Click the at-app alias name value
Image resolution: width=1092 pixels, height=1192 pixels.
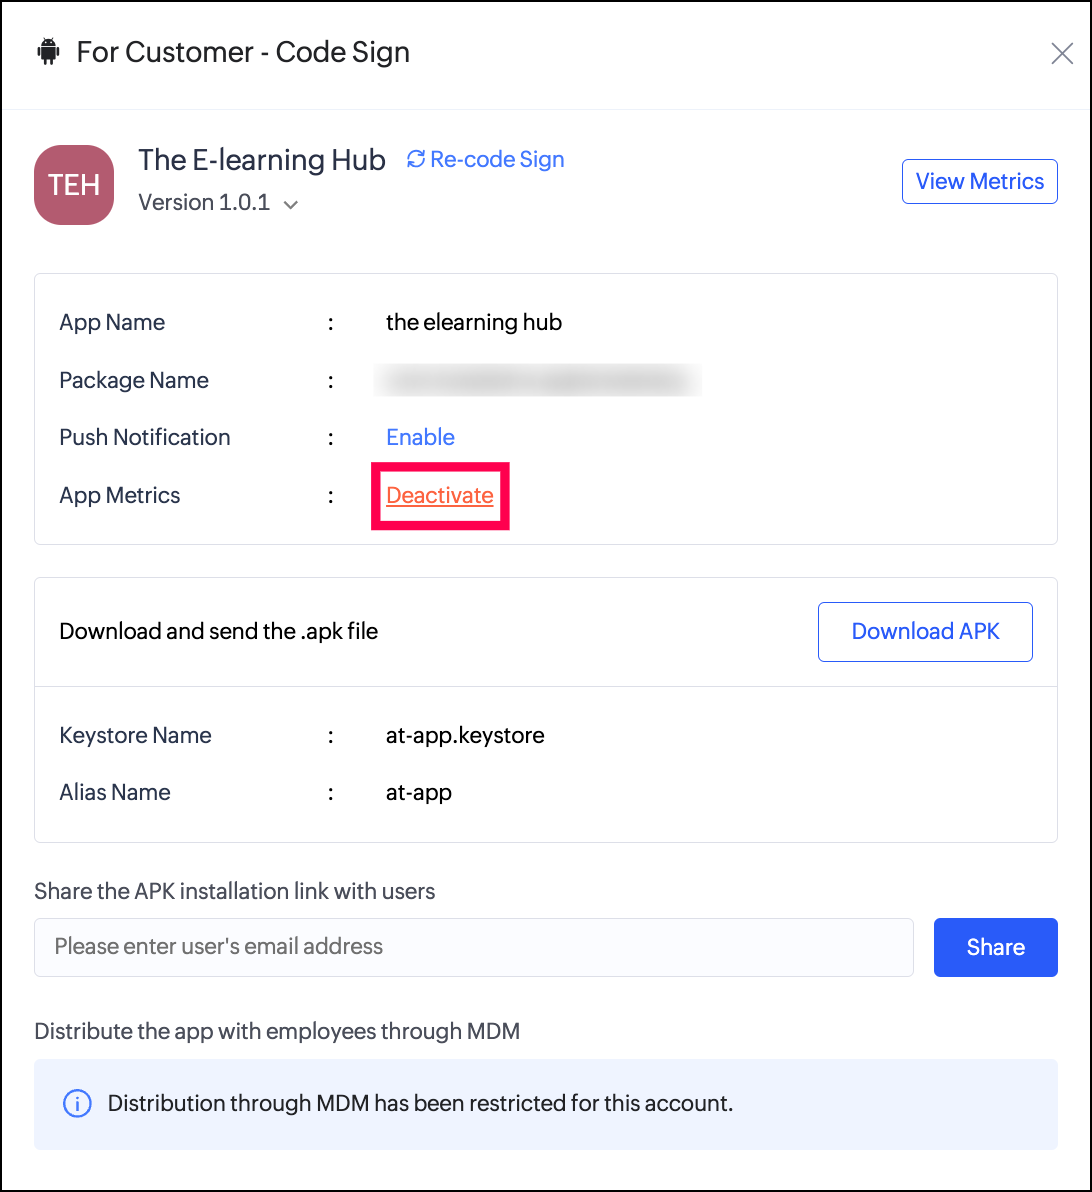[x=419, y=792]
